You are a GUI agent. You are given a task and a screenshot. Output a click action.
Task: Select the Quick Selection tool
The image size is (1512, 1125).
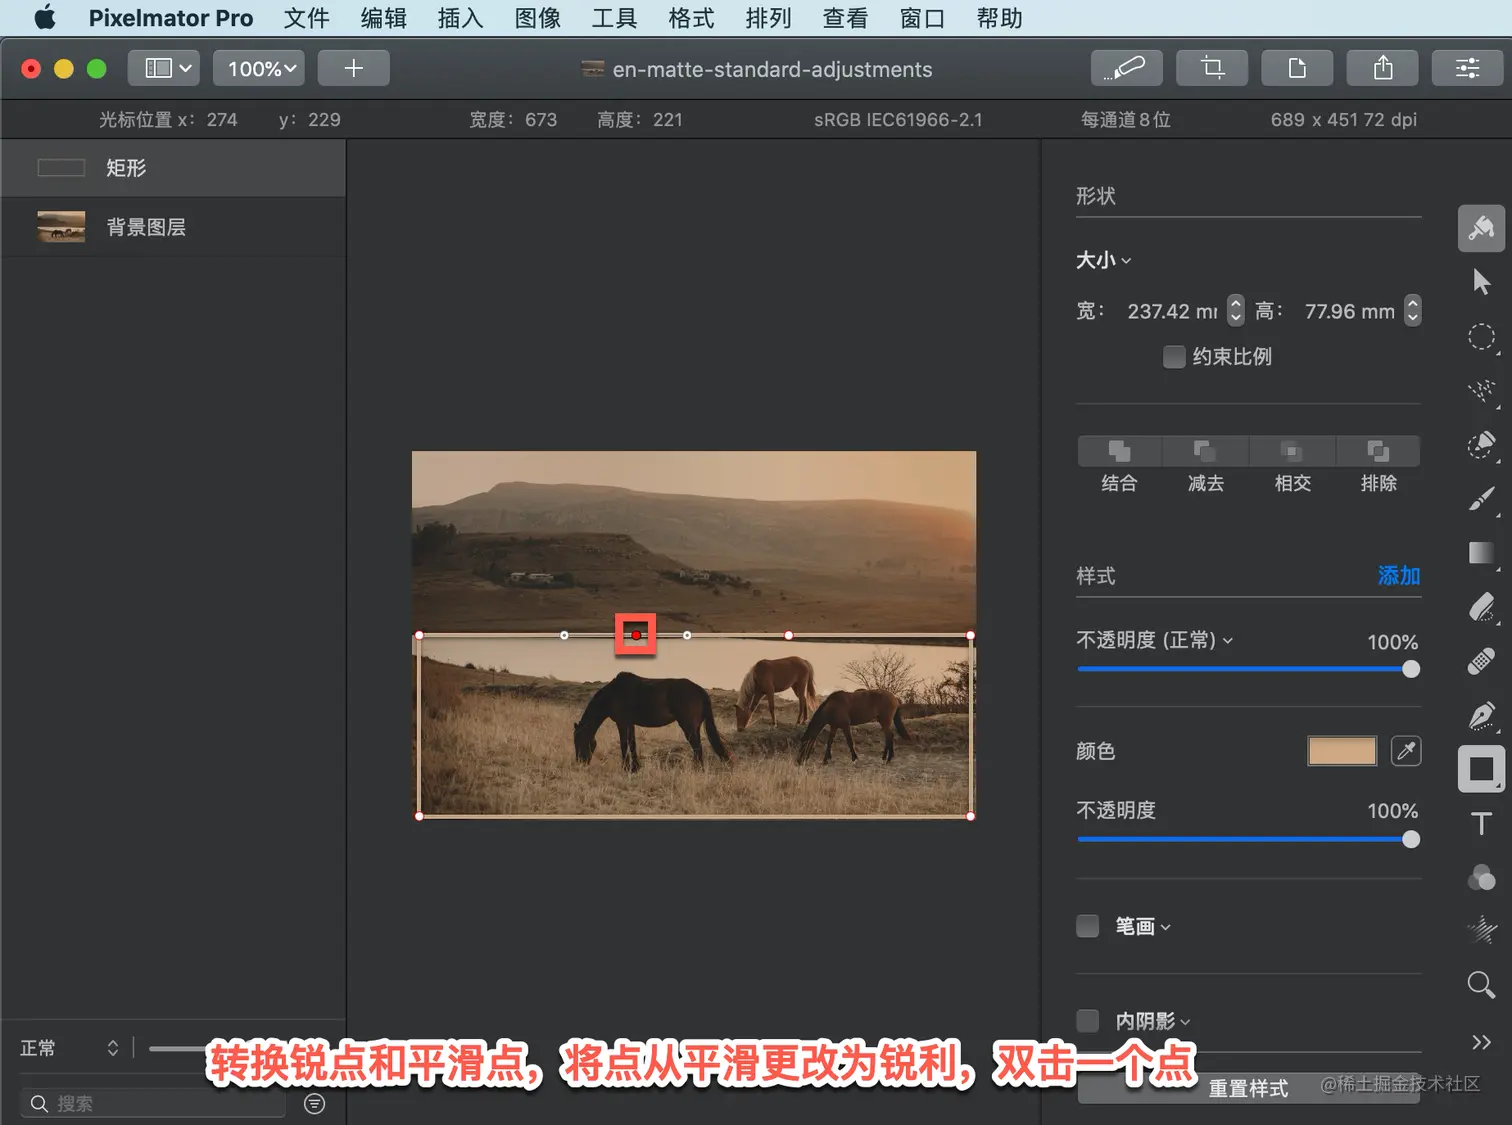tap(1481, 444)
